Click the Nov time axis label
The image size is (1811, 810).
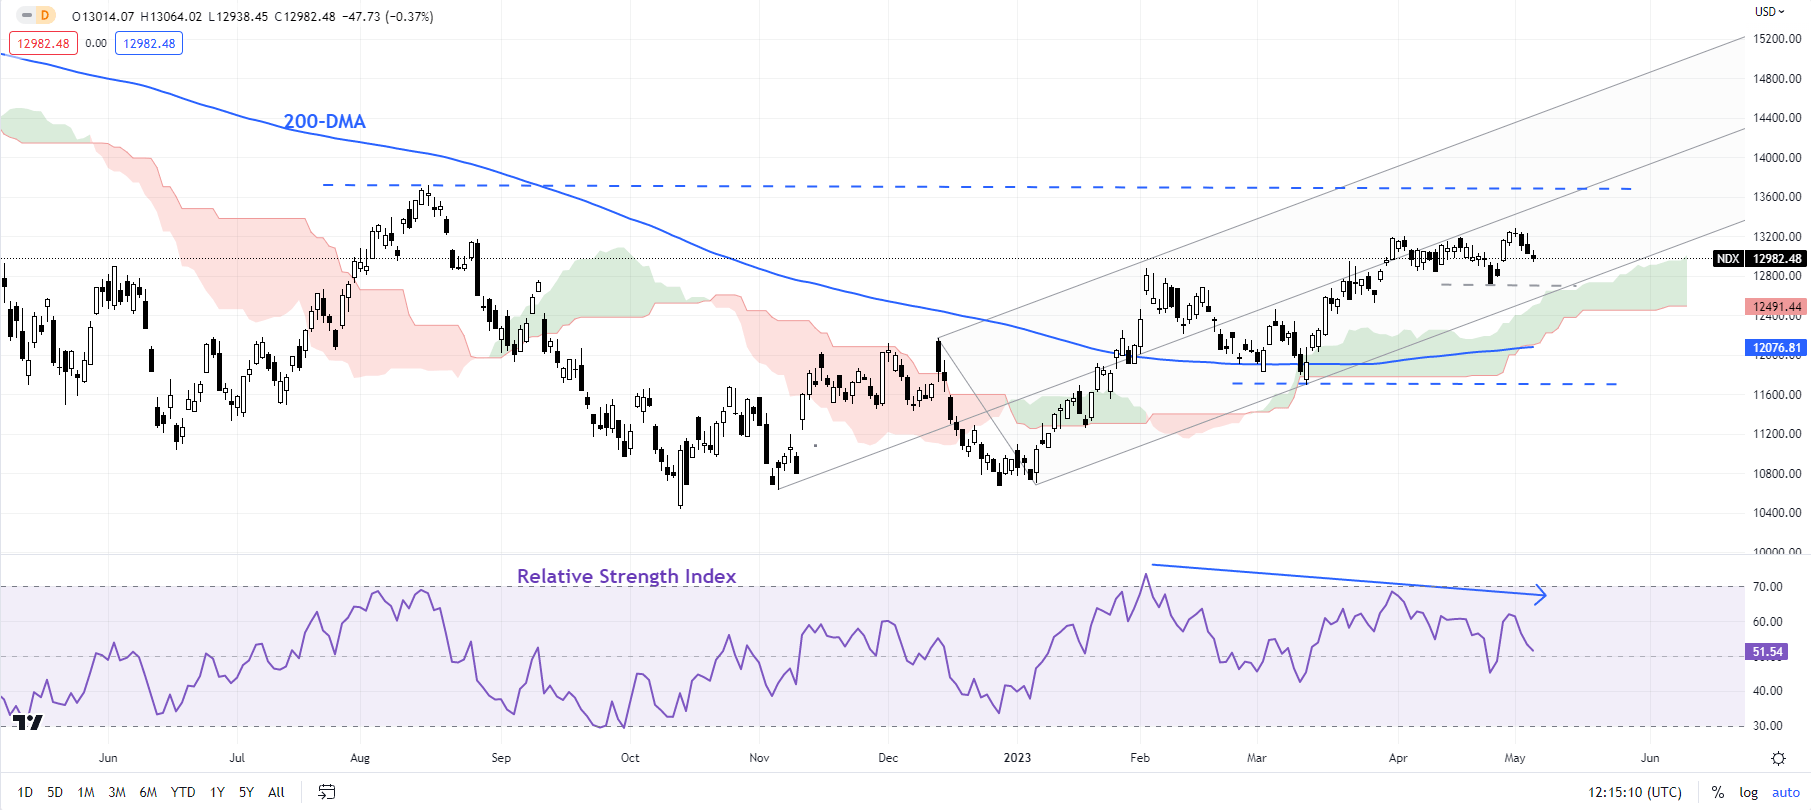click(x=759, y=758)
